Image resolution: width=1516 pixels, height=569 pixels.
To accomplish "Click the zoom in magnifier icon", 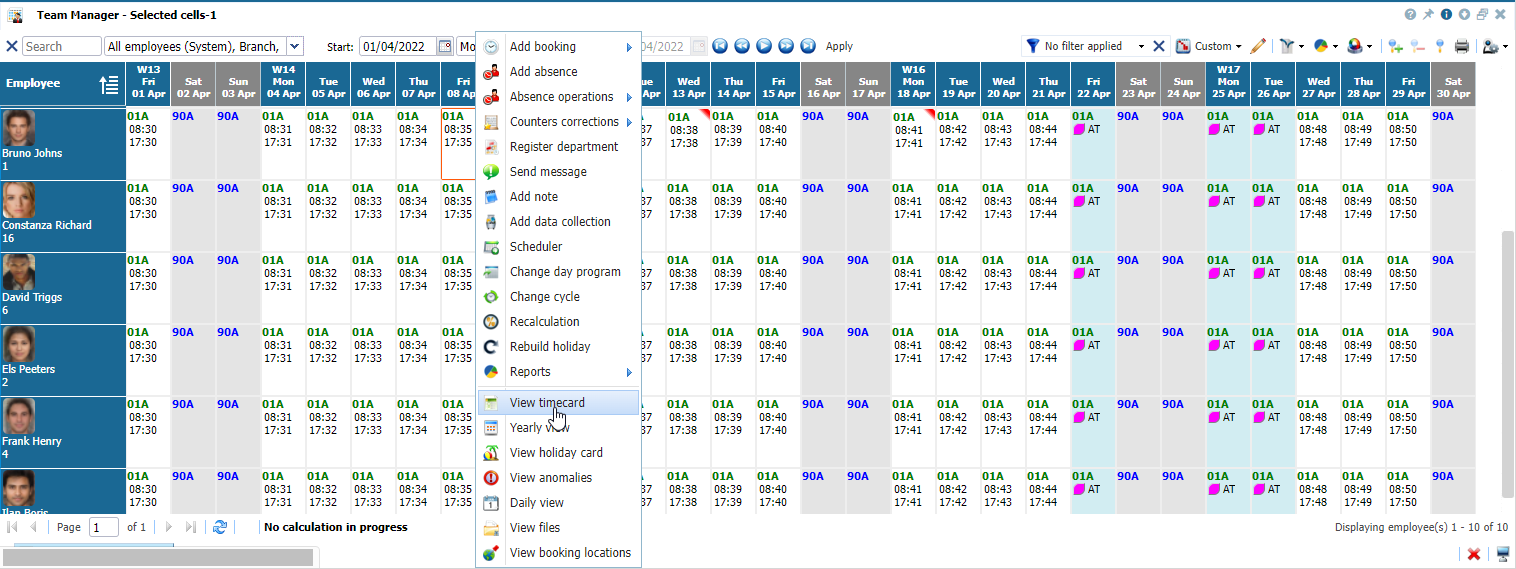I will [x=1395, y=46].
